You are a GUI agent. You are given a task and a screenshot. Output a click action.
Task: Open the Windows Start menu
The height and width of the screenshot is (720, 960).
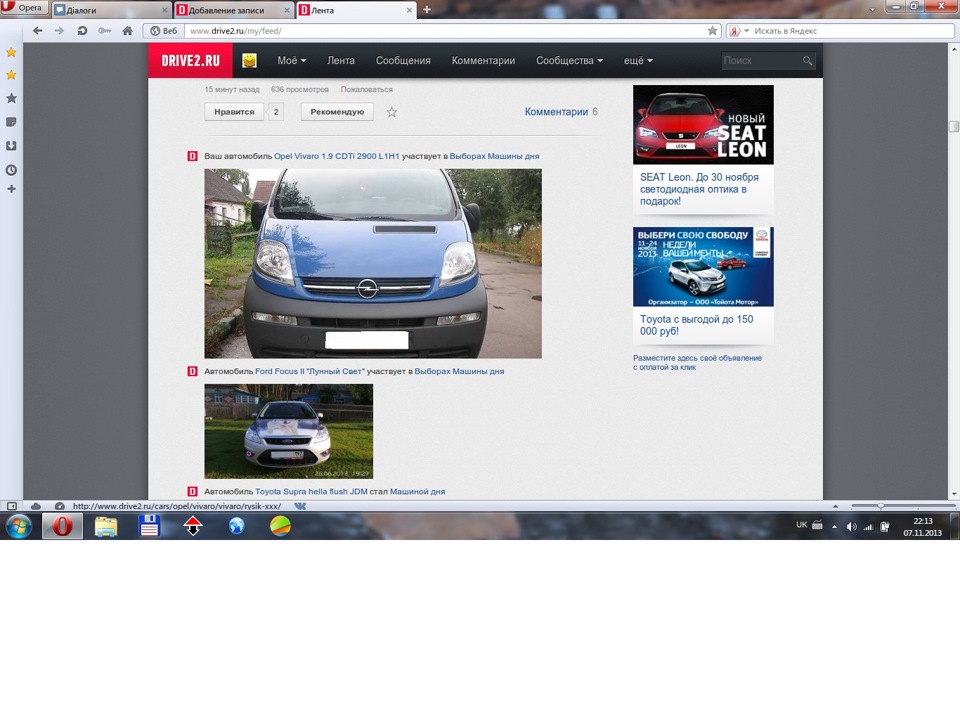[18, 527]
